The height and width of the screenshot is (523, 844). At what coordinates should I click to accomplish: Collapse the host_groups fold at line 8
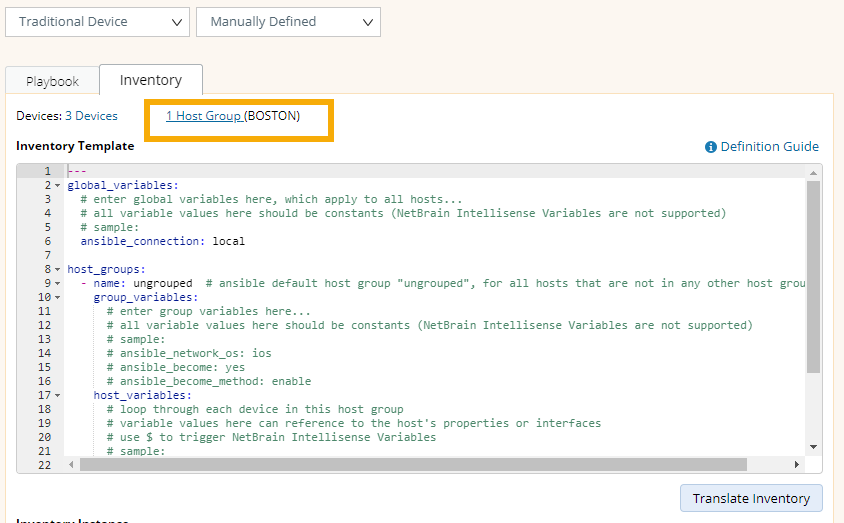(57, 270)
